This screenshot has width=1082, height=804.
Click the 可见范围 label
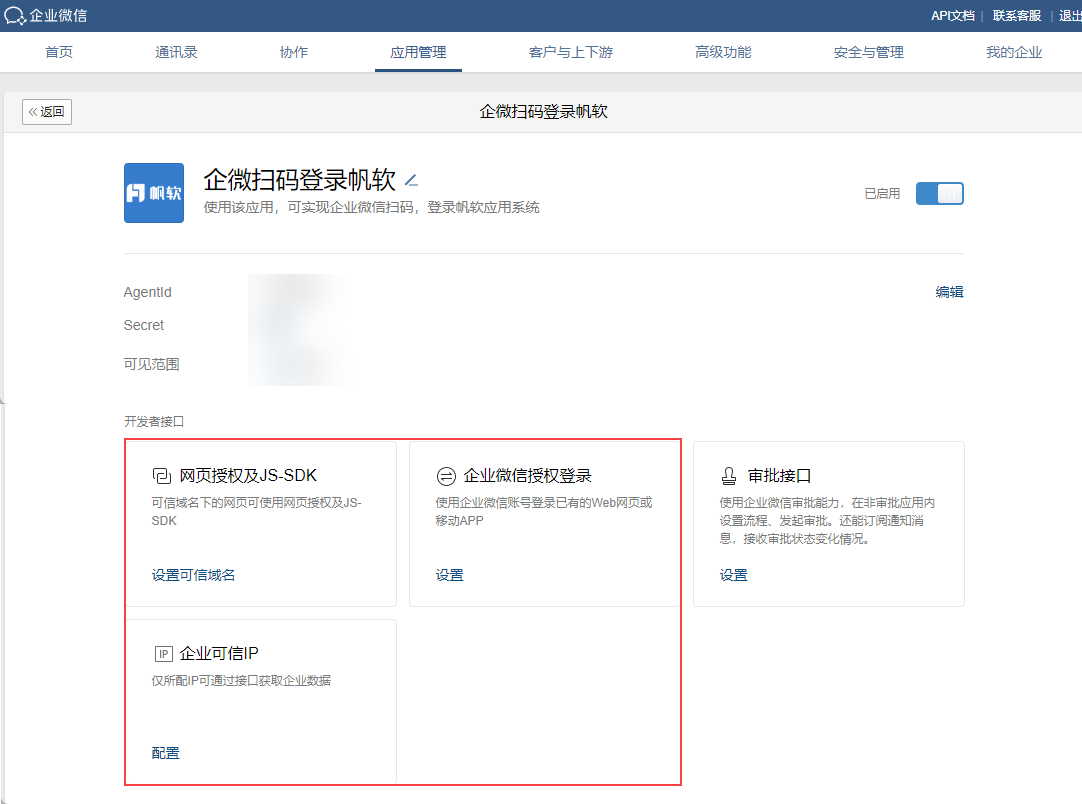[x=151, y=364]
